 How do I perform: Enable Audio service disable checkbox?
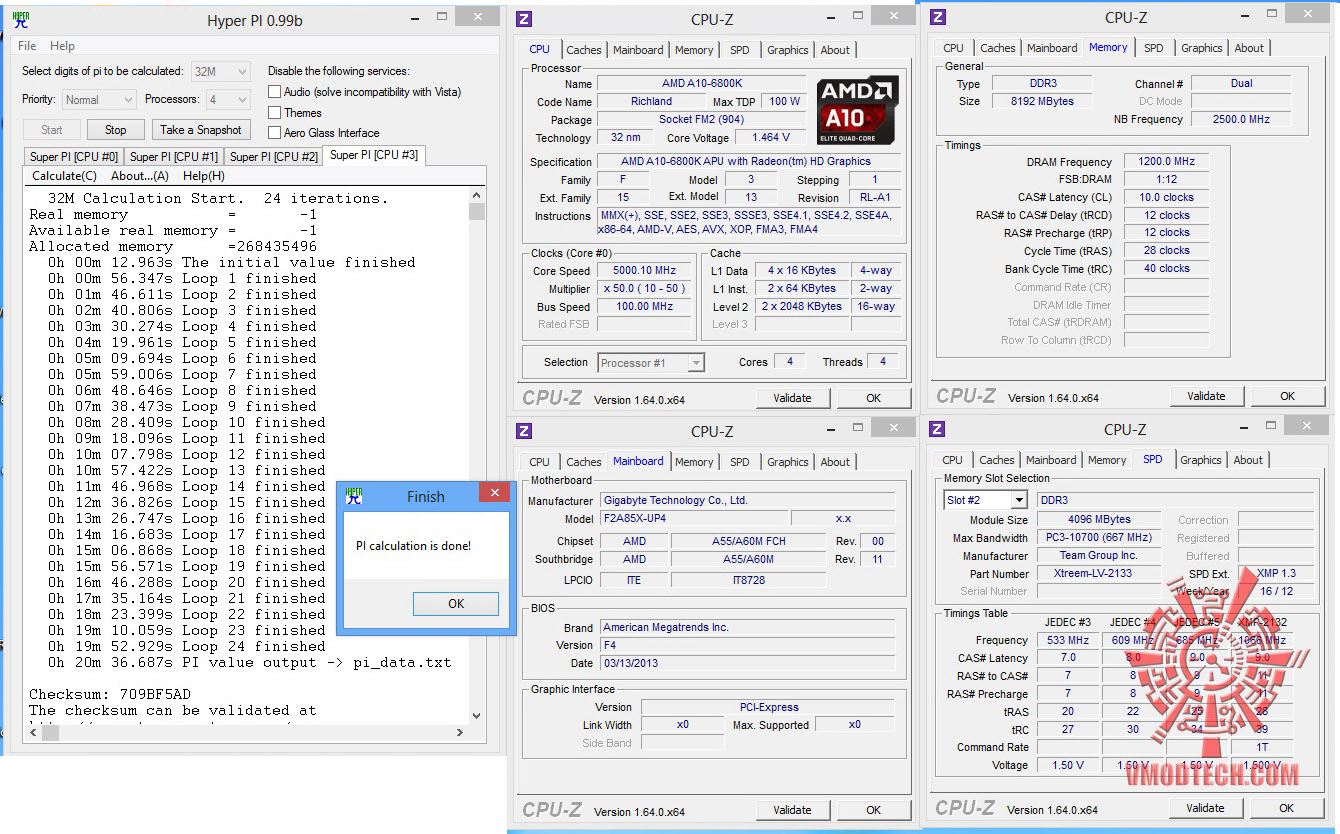pyautogui.click(x=275, y=92)
